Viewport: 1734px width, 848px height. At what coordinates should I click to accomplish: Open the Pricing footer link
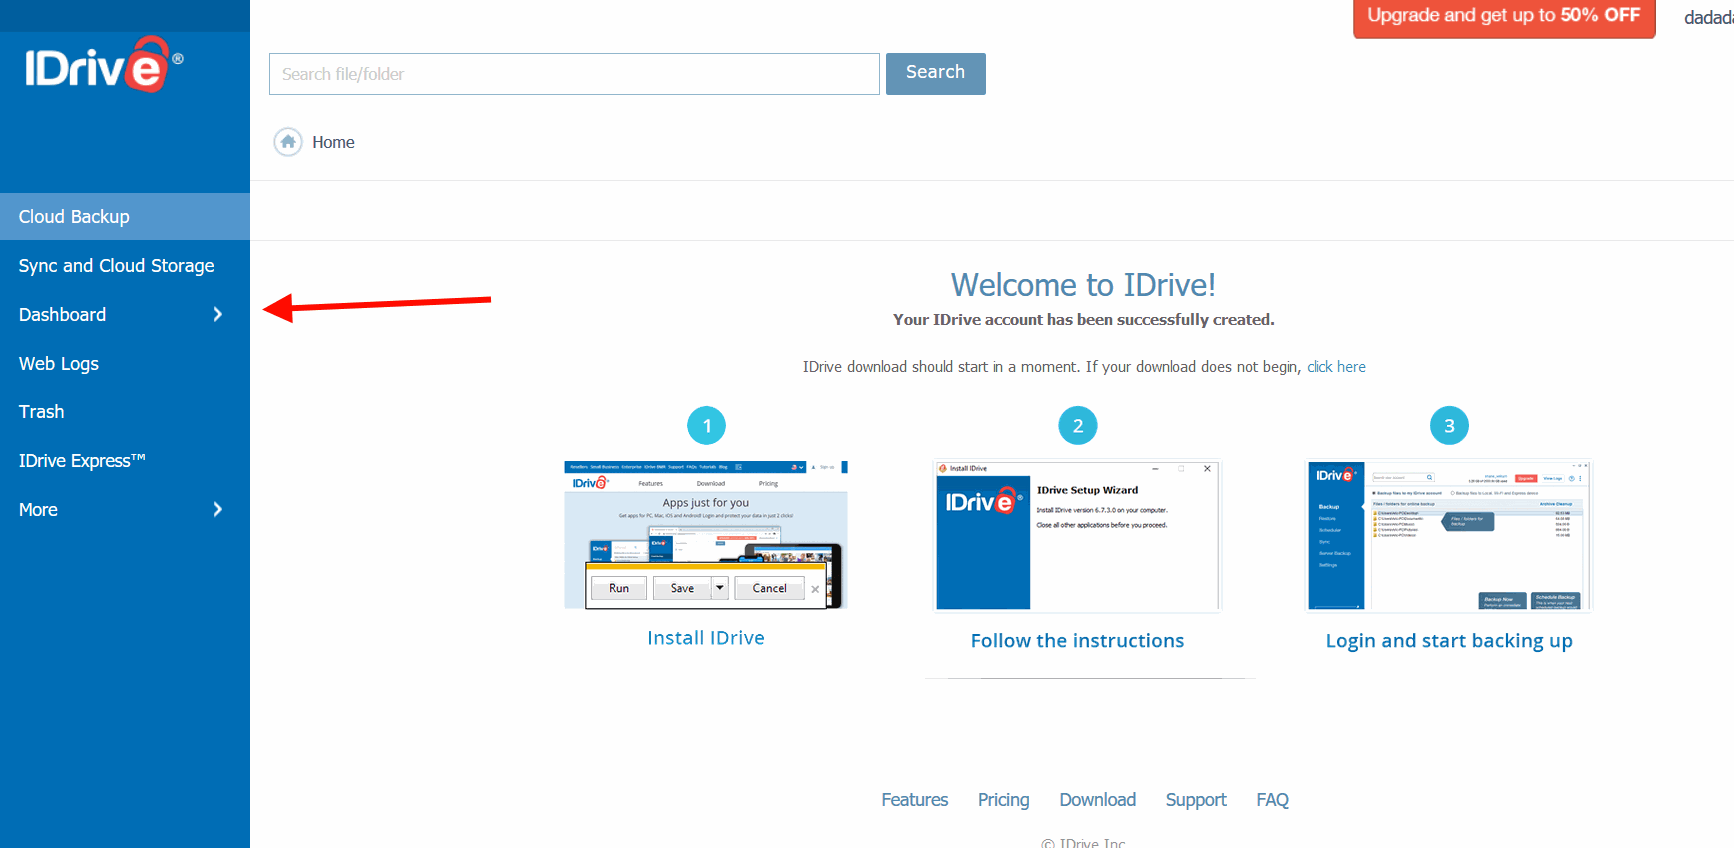tap(1003, 800)
